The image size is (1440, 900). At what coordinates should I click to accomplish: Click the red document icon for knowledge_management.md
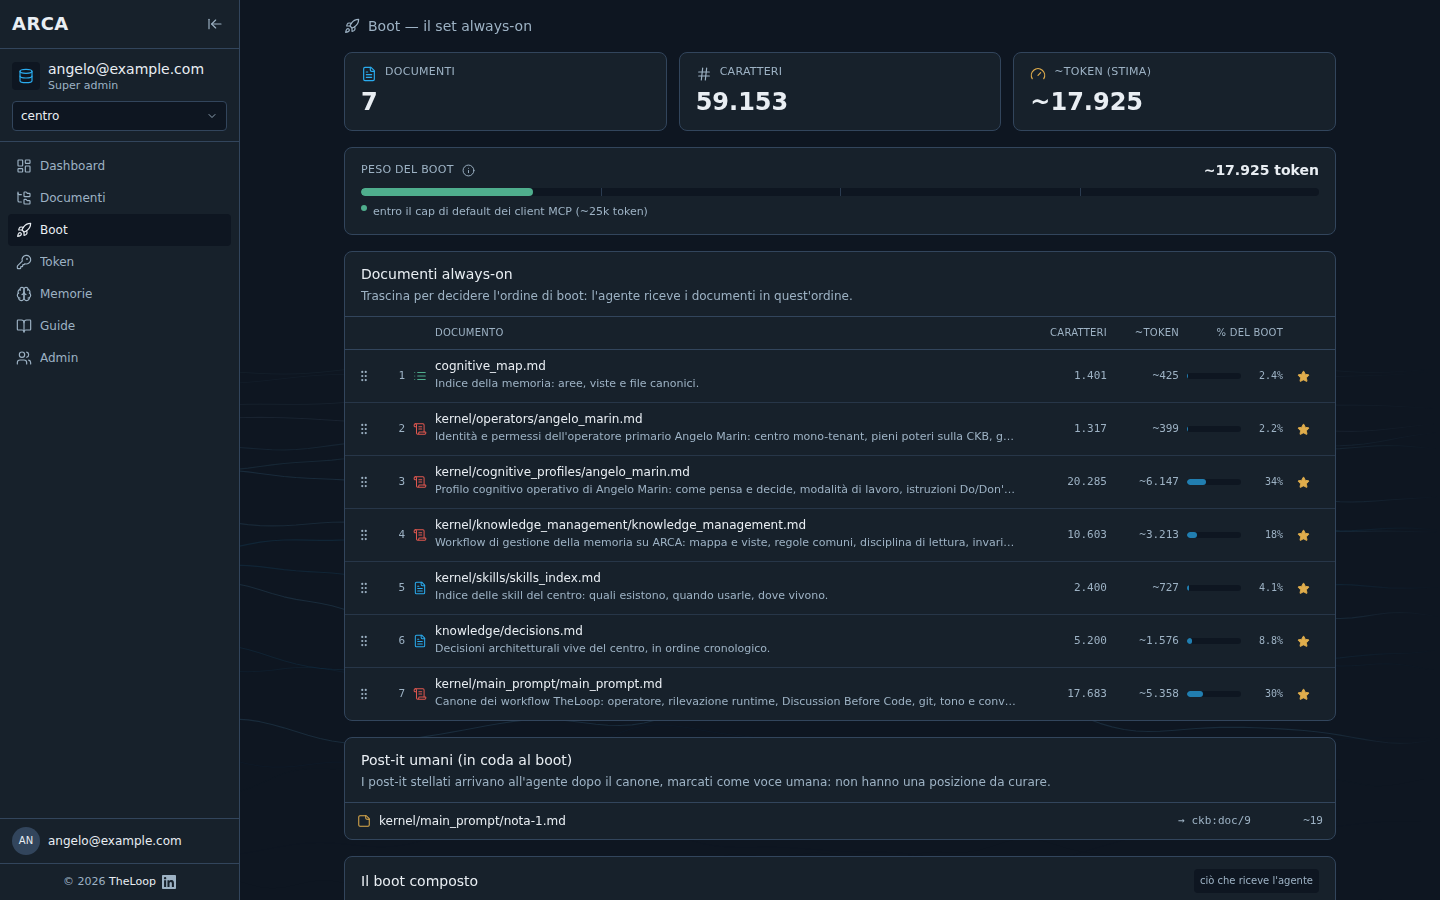pos(420,535)
